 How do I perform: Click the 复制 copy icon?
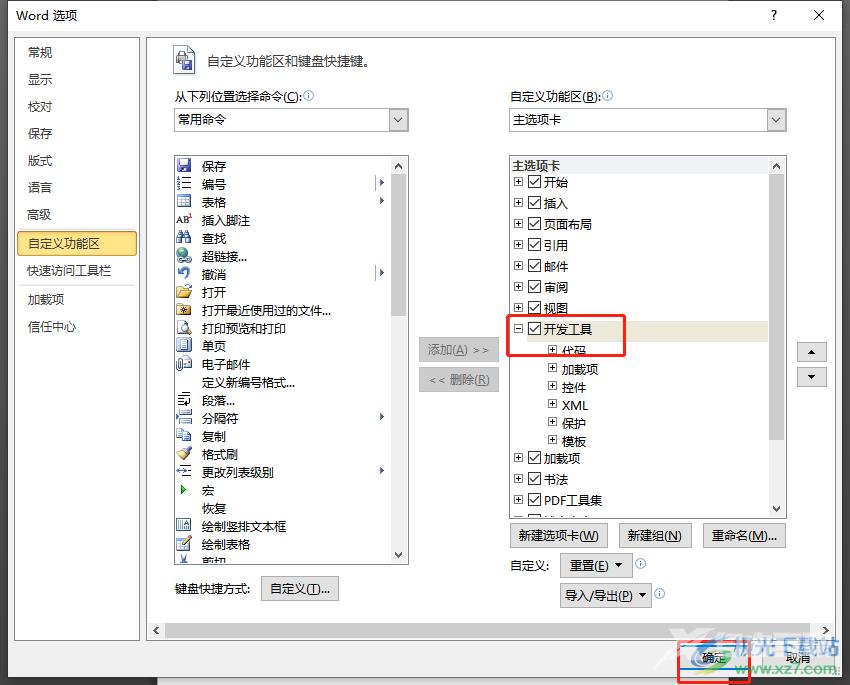(184, 435)
